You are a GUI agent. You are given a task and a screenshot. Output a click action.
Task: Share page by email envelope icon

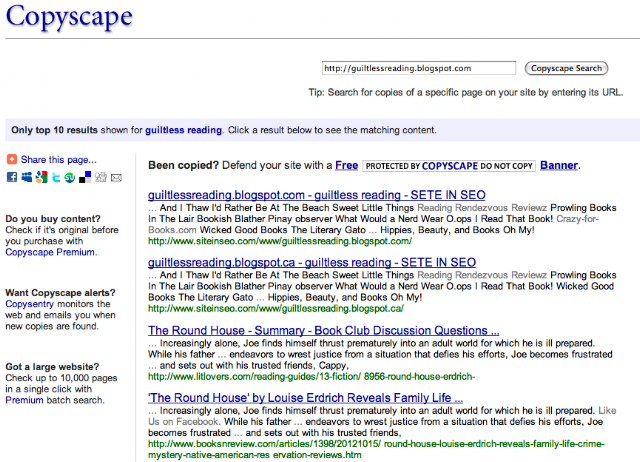pos(116,178)
